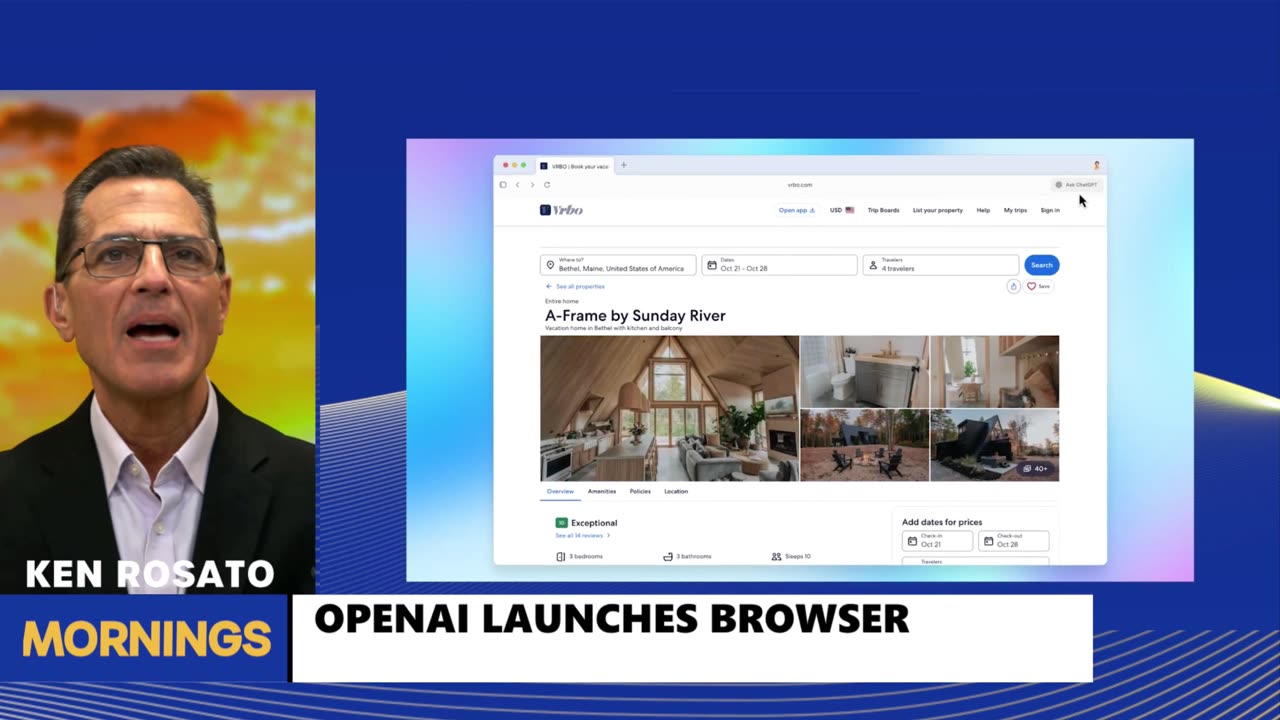Open the profile avatar in browser corner
This screenshot has height=720, width=1280.
[x=1096, y=165]
